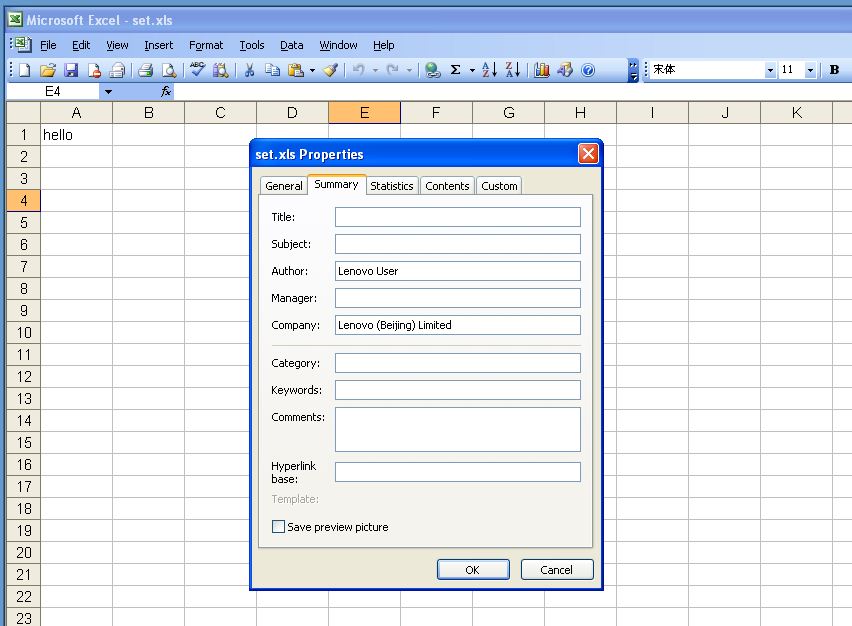Select the row 12 header
The image size is (852, 626).
pyautogui.click(x=23, y=377)
